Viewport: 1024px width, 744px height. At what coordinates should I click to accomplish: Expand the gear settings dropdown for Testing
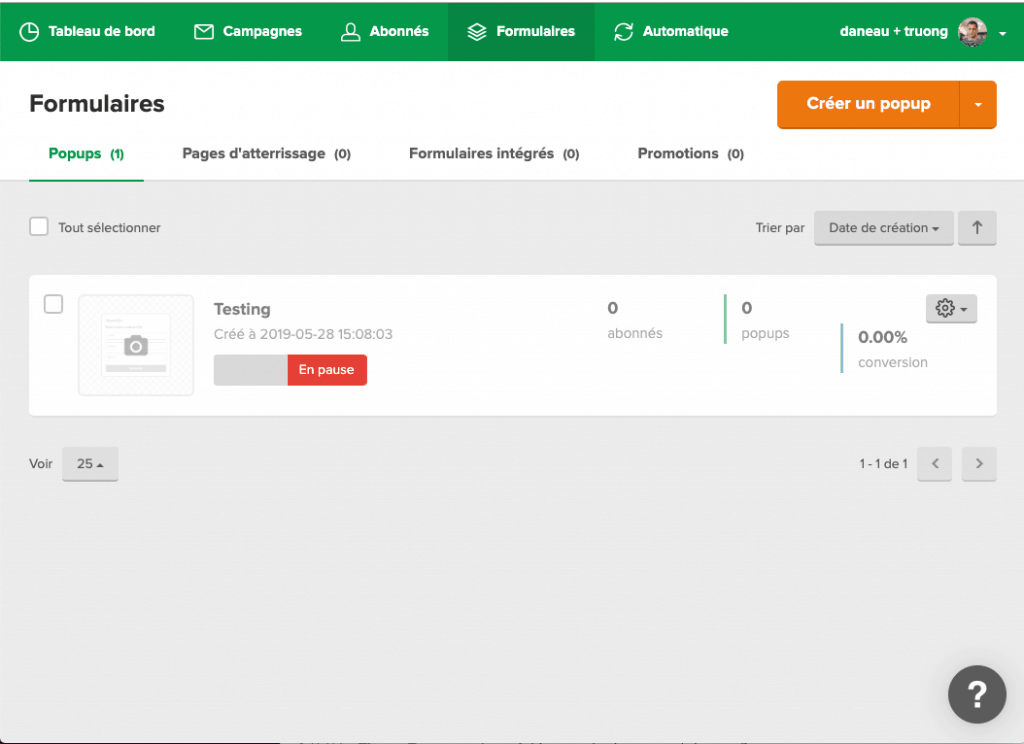point(951,309)
